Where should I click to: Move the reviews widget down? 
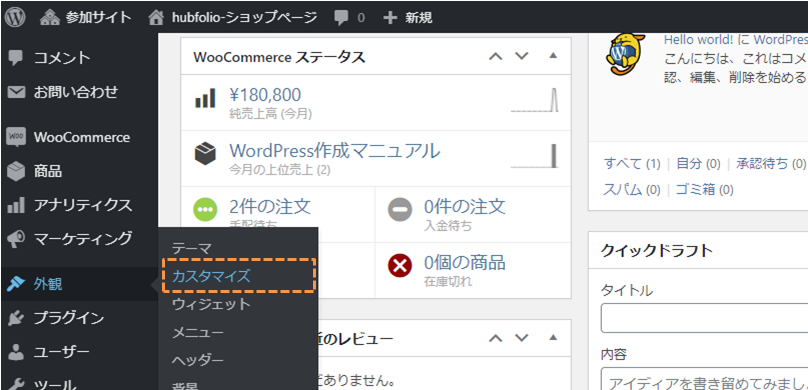522,338
